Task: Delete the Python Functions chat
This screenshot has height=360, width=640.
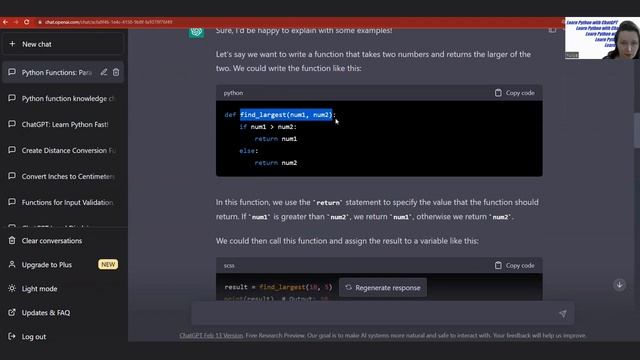Action: coord(116,72)
